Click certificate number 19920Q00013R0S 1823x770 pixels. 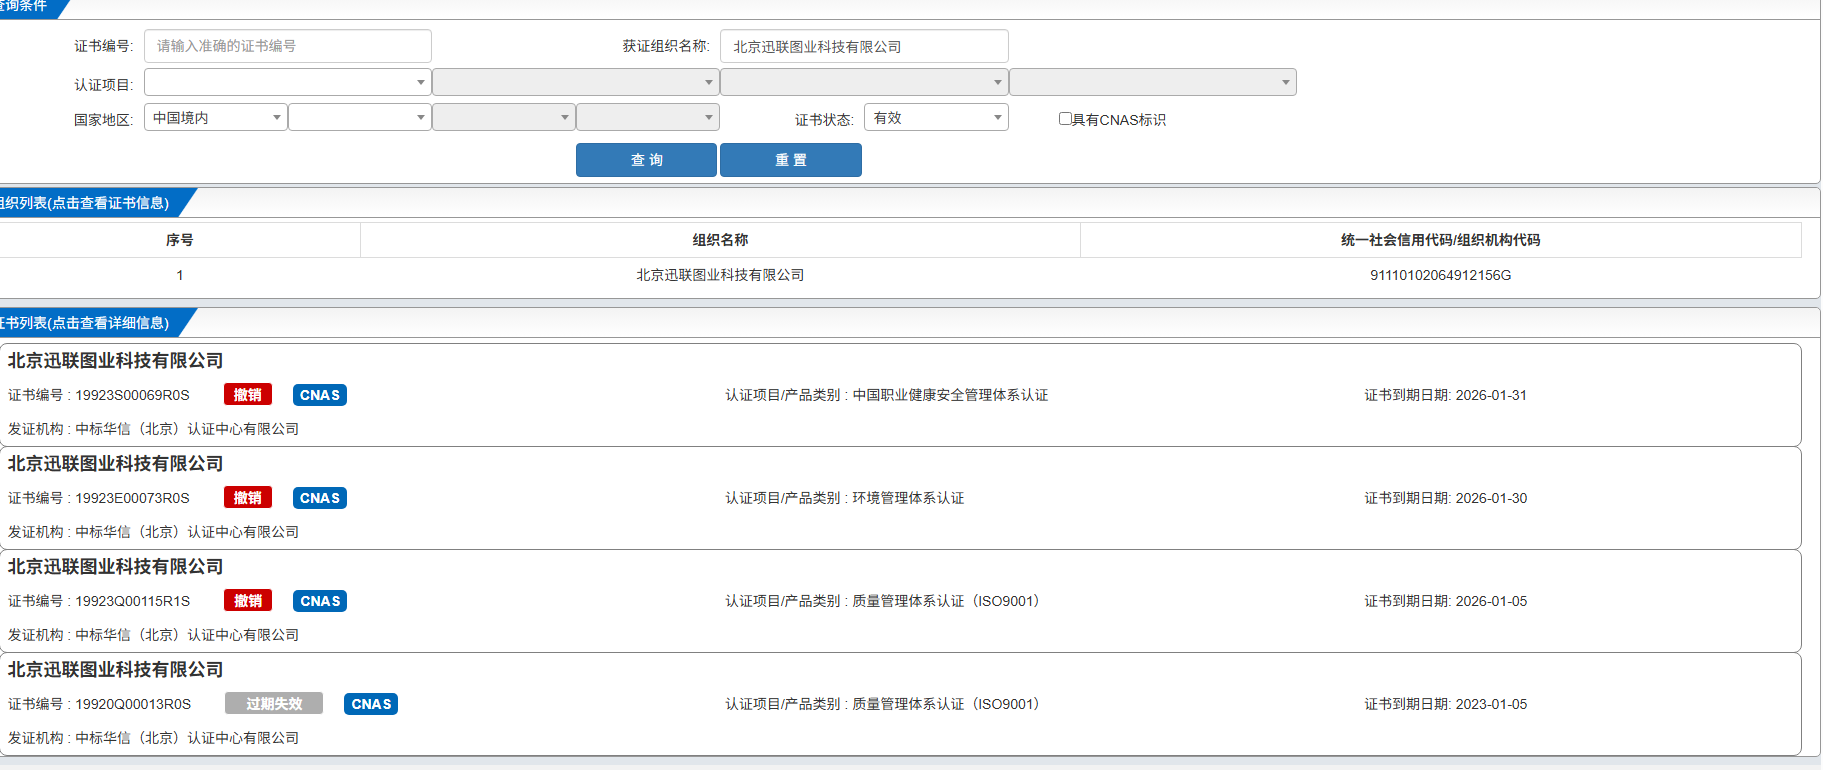[x=133, y=704]
